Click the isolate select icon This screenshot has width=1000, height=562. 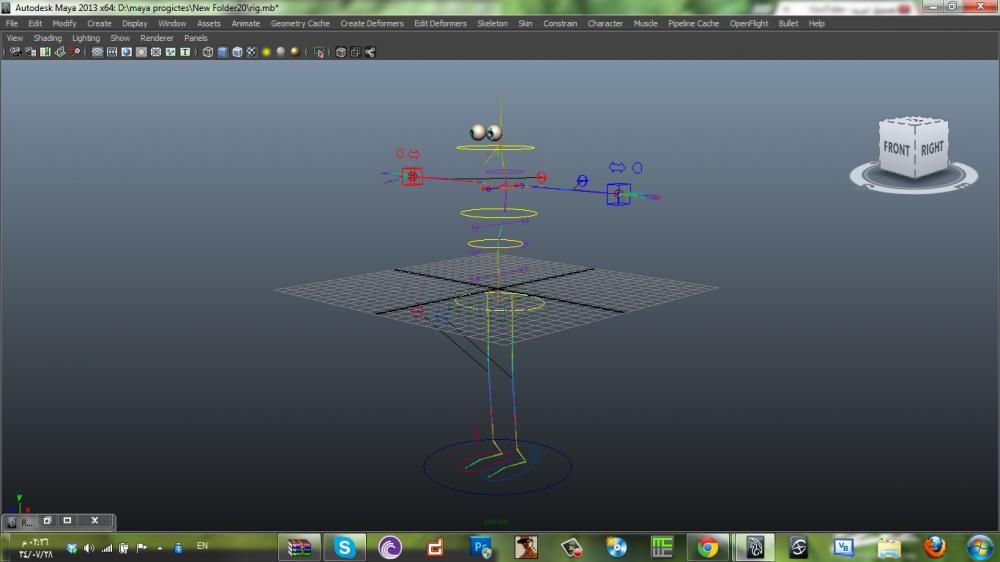tap(319, 52)
